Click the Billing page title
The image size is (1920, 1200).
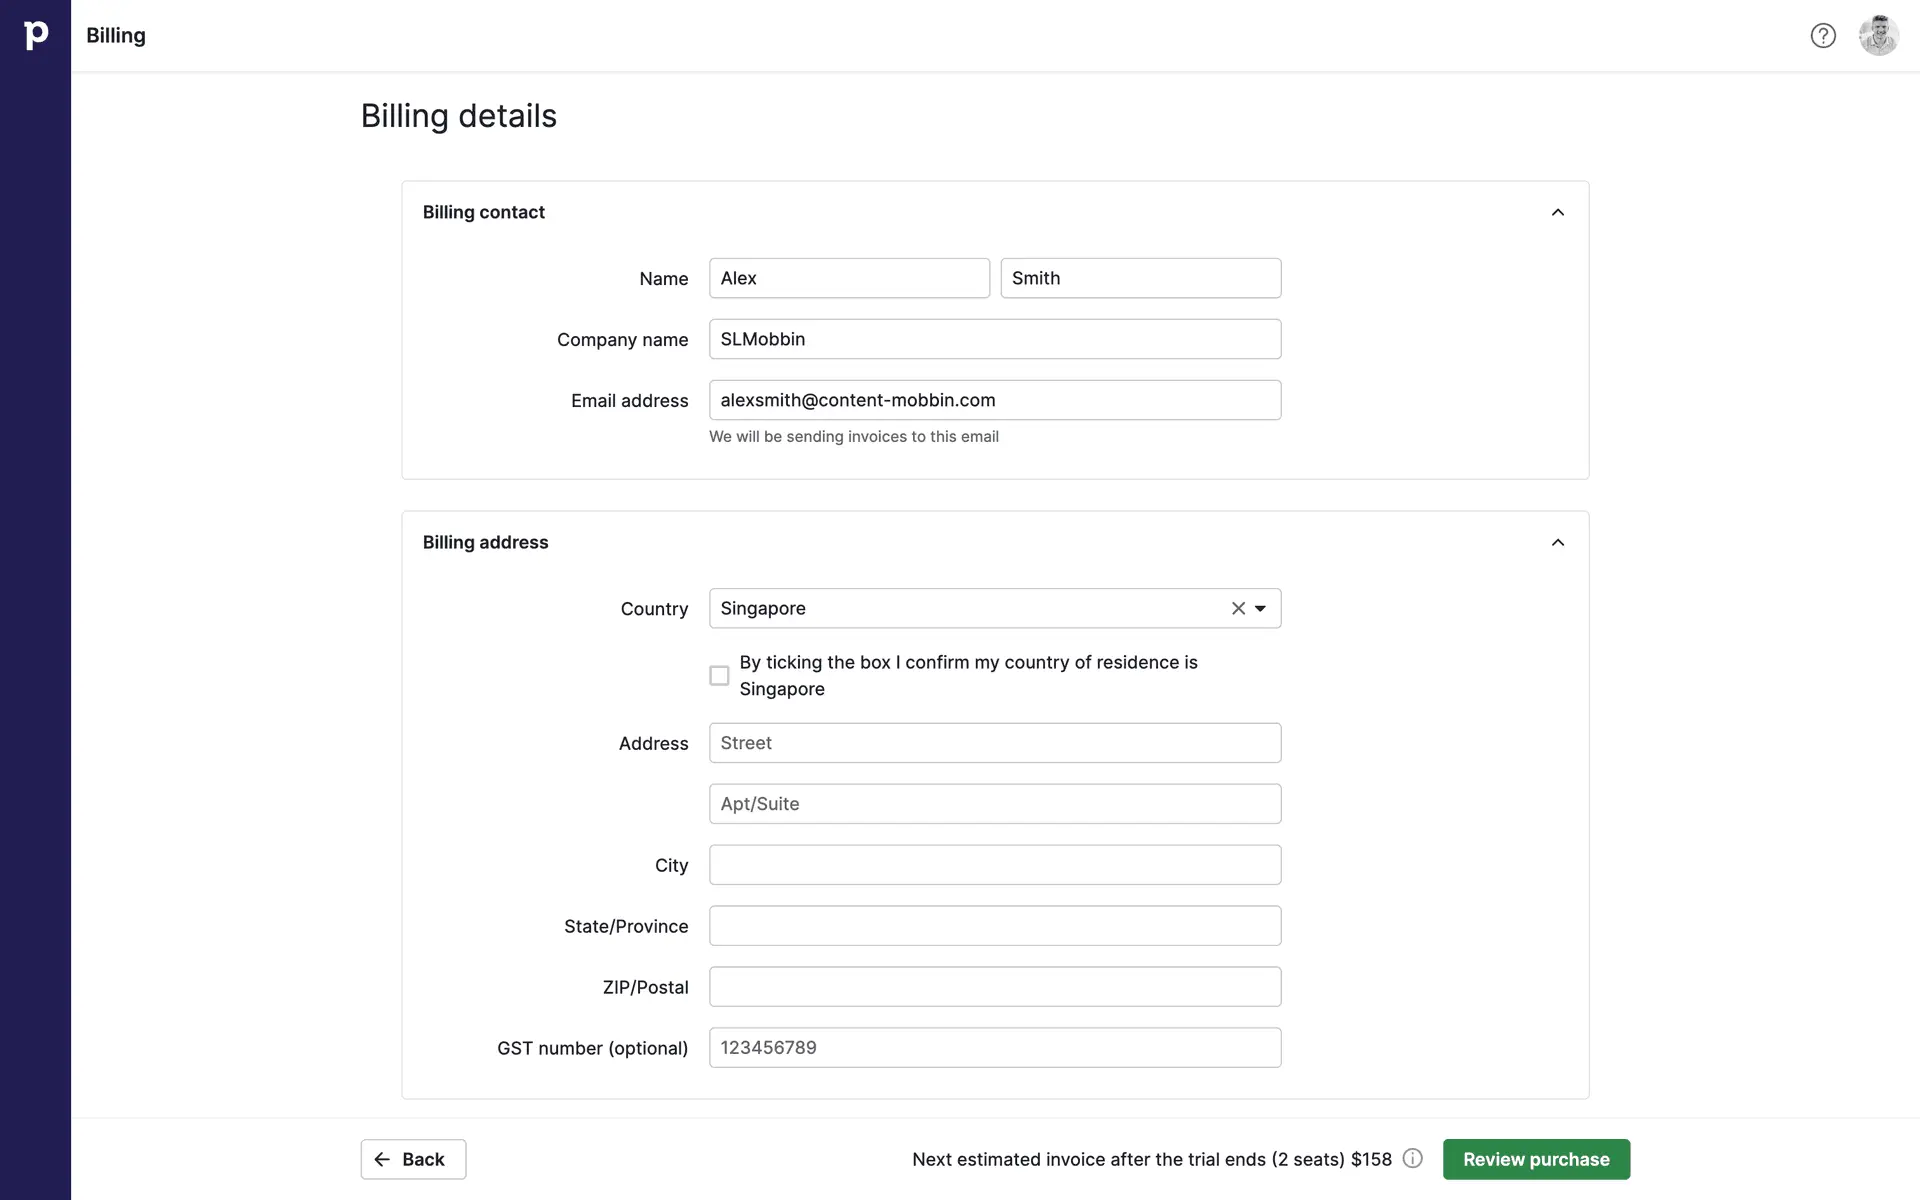click(x=116, y=35)
